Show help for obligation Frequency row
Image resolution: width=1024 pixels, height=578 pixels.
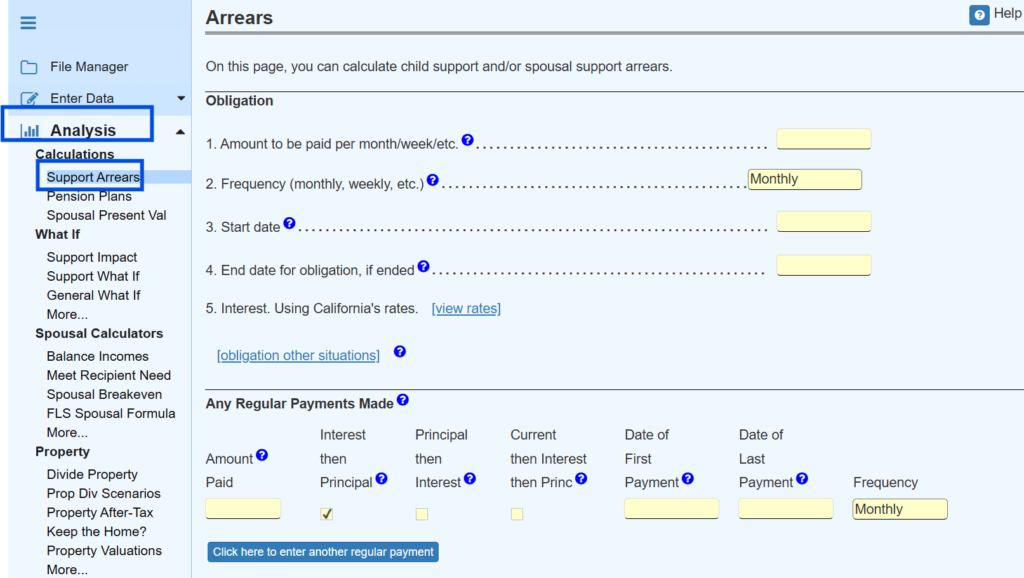[x=432, y=180]
